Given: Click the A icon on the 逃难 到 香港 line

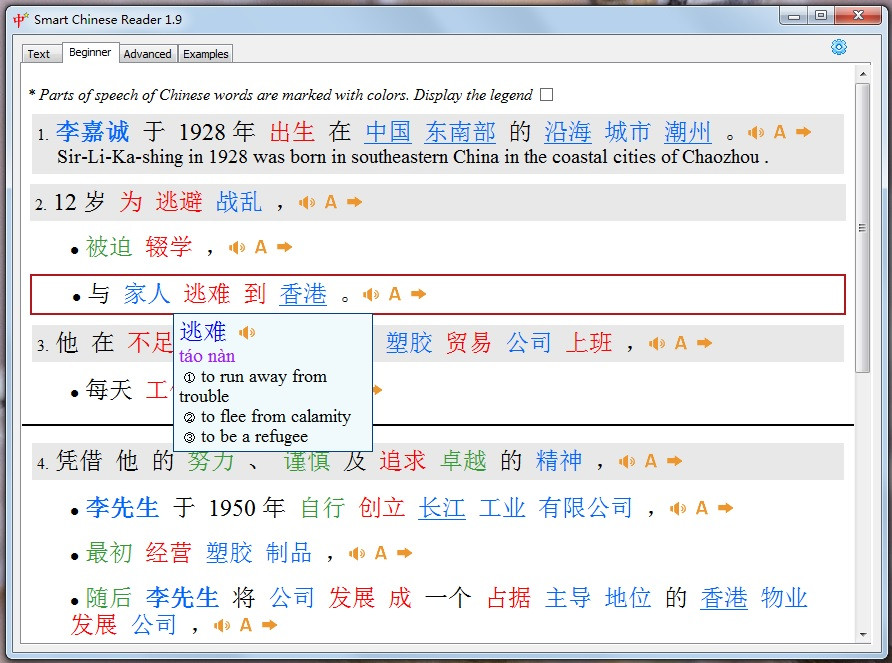Looking at the screenshot, I should 395,294.
